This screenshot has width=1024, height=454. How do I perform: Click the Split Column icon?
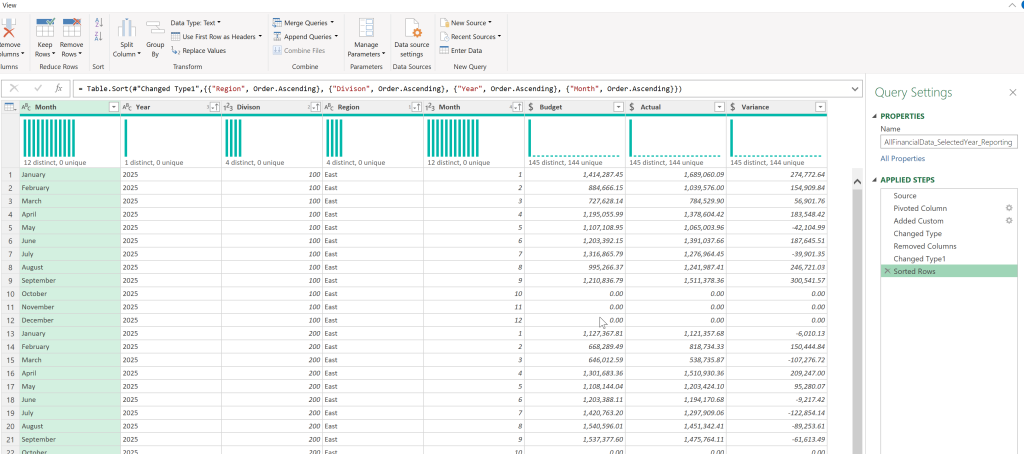click(127, 28)
